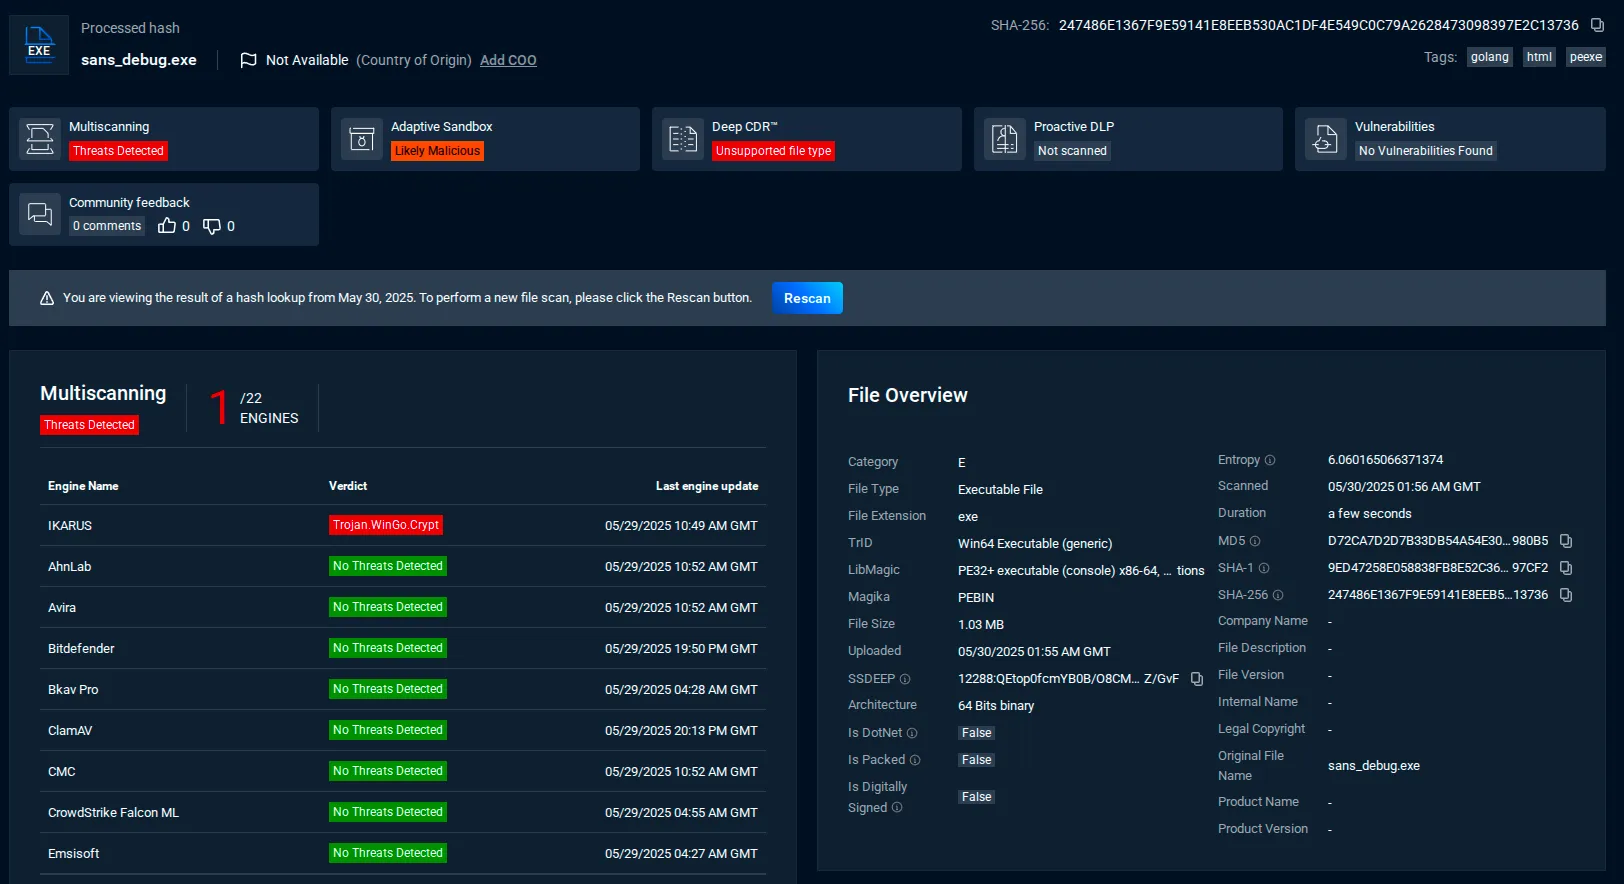Click the Likely Malicious sandbox badge
Screen dimensions: 1624x884
point(437,151)
